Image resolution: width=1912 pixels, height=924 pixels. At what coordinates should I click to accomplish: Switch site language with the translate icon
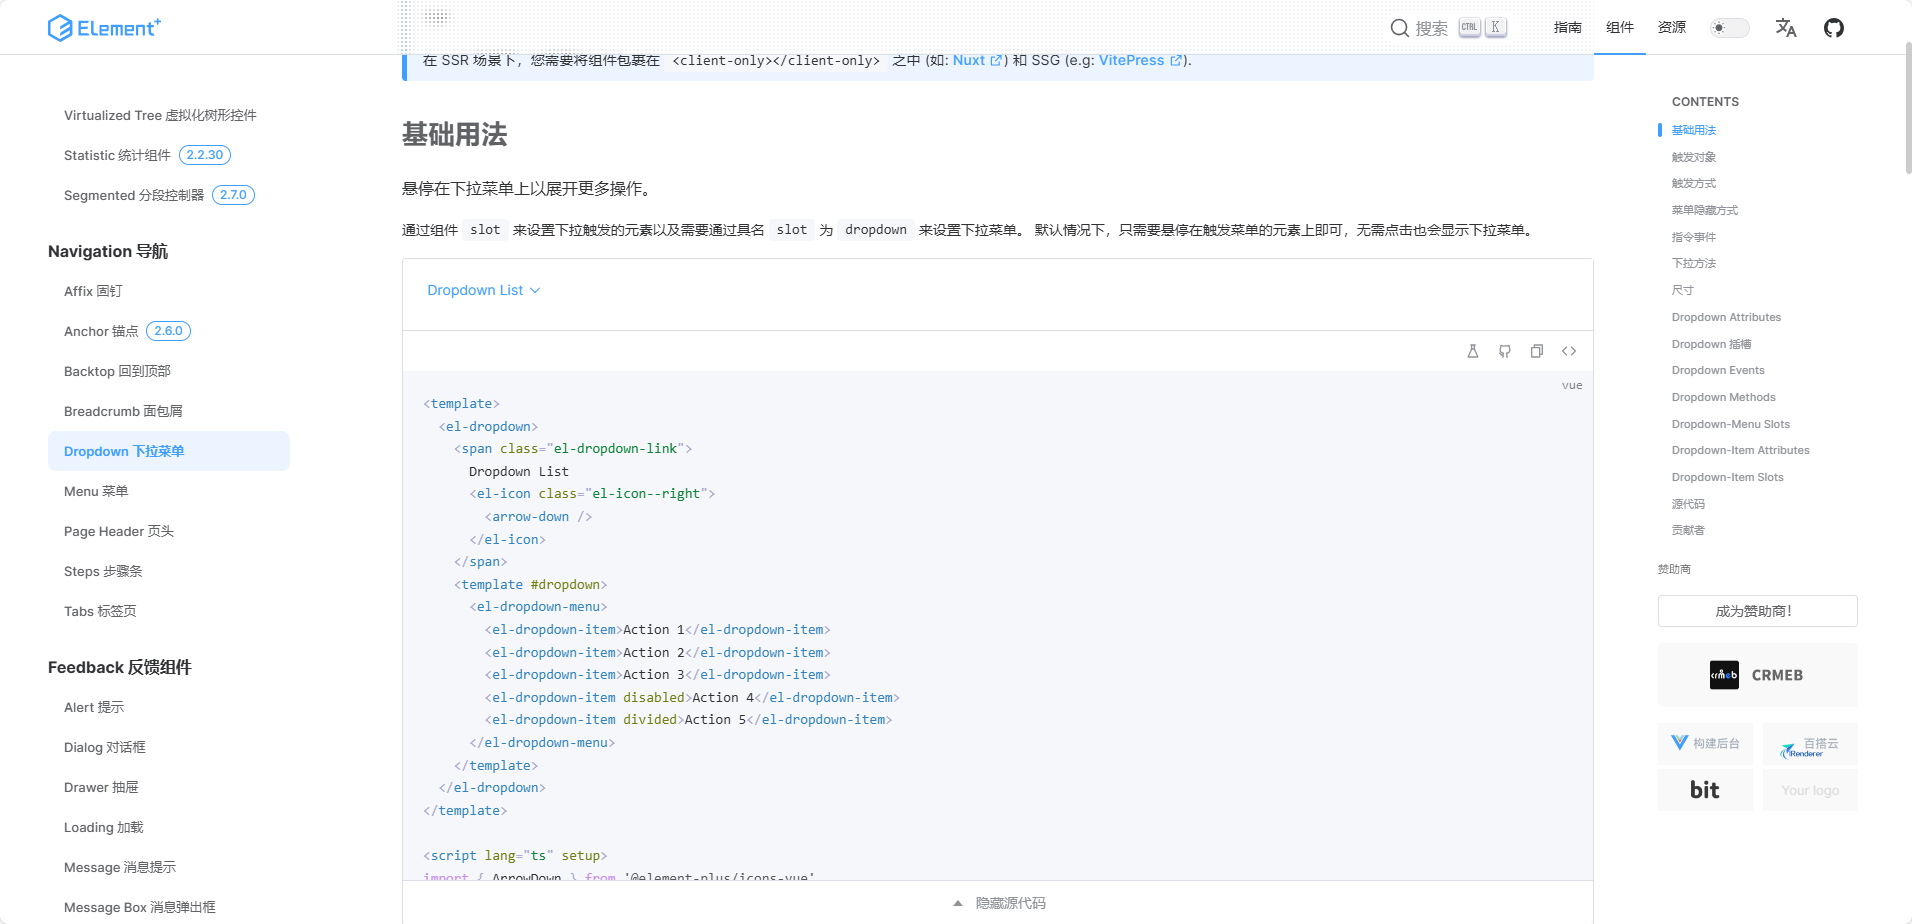1786,28
